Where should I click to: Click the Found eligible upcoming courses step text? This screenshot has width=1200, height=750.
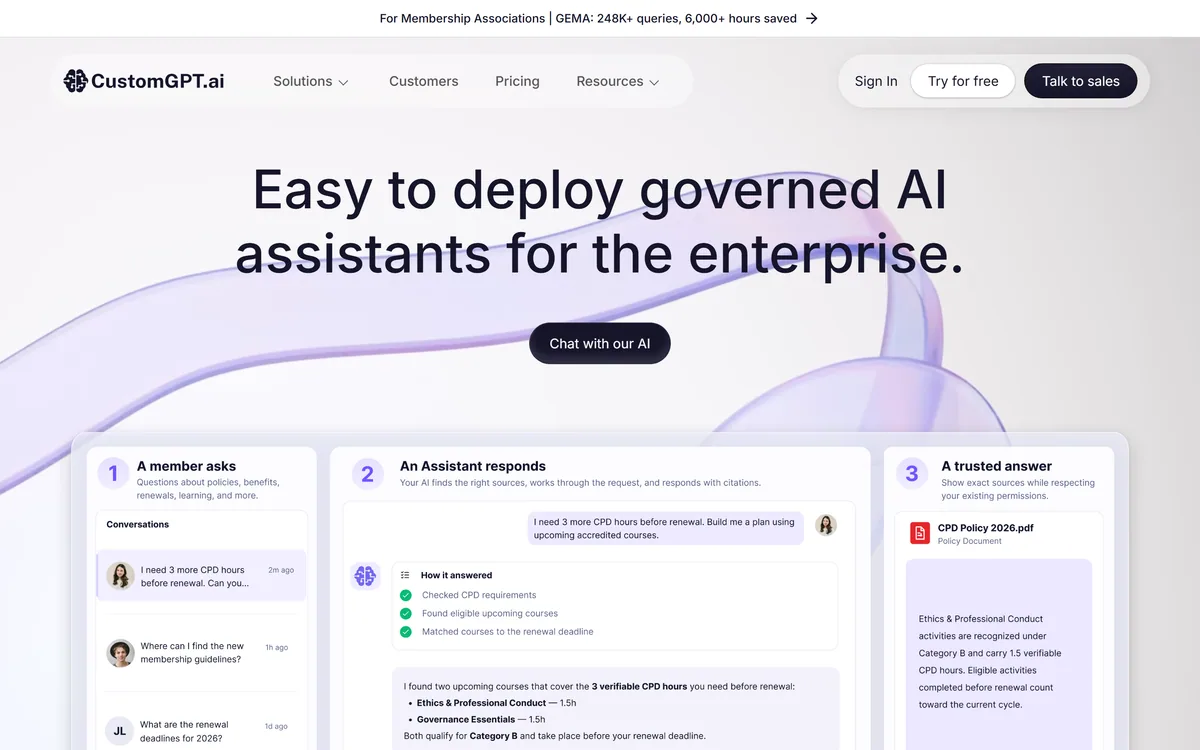tap(490, 613)
